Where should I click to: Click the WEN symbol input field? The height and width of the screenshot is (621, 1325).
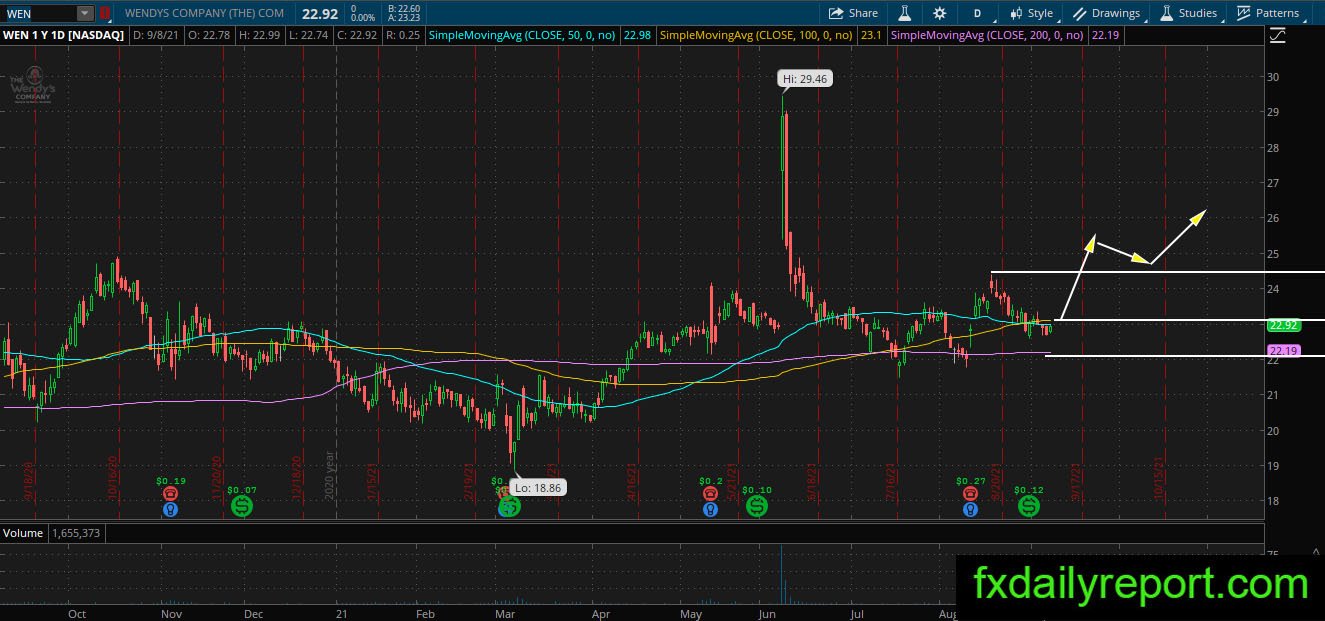pyautogui.click(x=38, y=13)
